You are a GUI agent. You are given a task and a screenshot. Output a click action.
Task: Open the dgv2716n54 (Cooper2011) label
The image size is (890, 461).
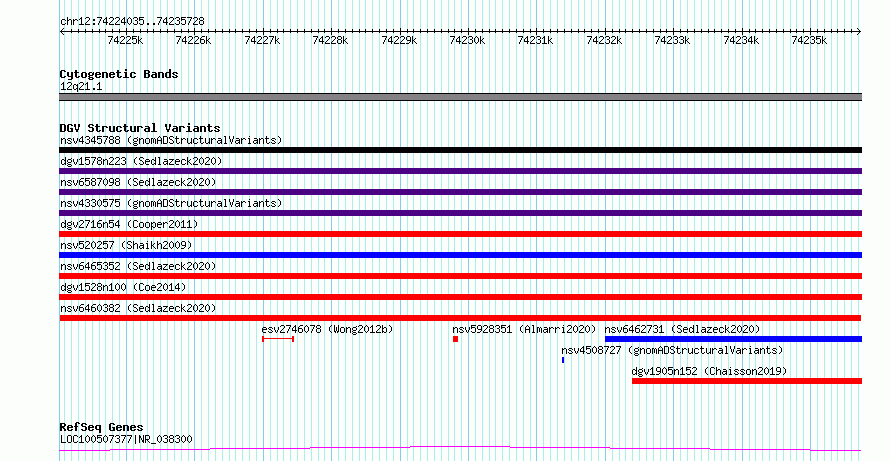[129, 224]
